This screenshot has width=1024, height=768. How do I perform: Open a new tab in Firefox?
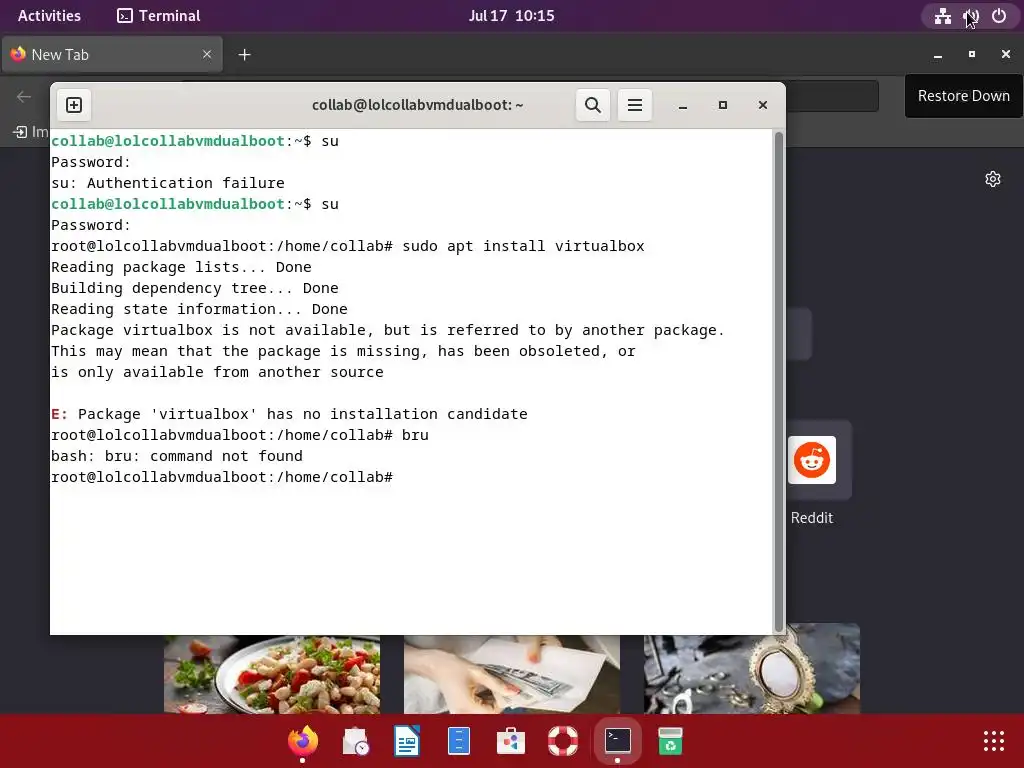244,55
